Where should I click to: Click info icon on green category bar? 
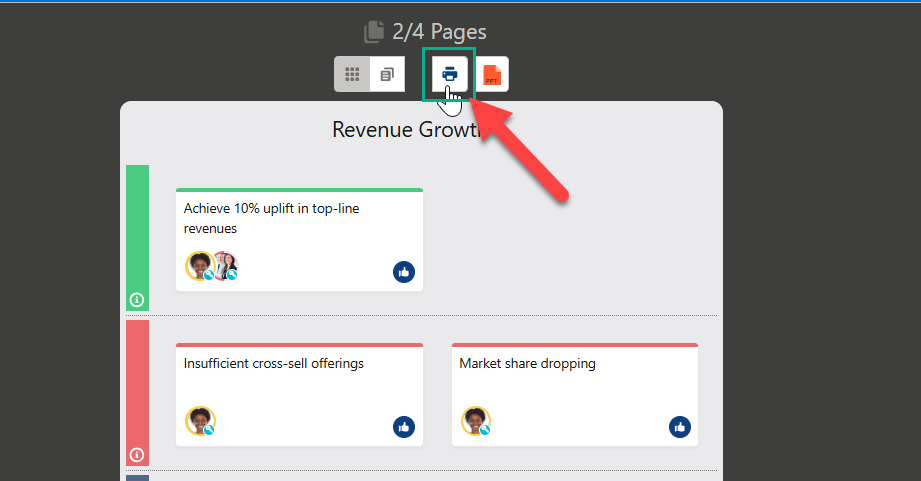pyautogui.click(x=137, y=300)
